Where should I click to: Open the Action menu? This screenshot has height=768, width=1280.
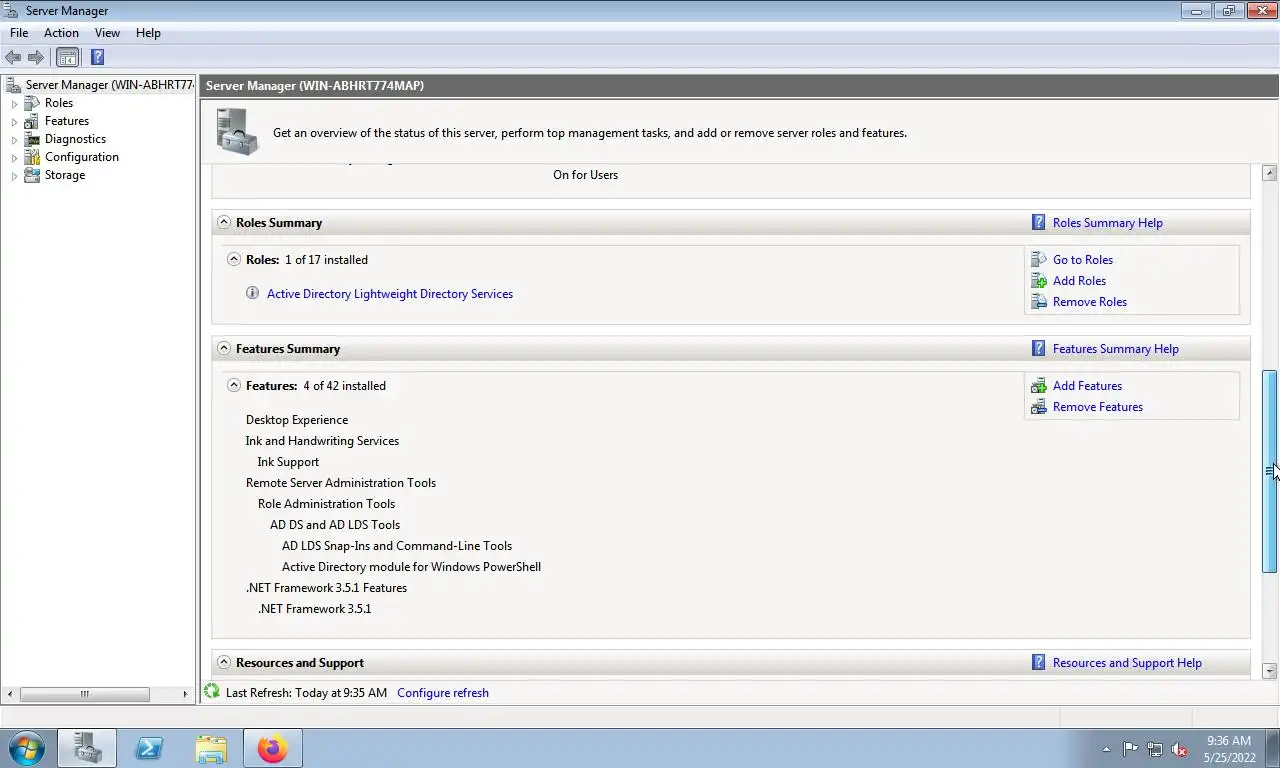pyautogui.click(x=61, y=33)
